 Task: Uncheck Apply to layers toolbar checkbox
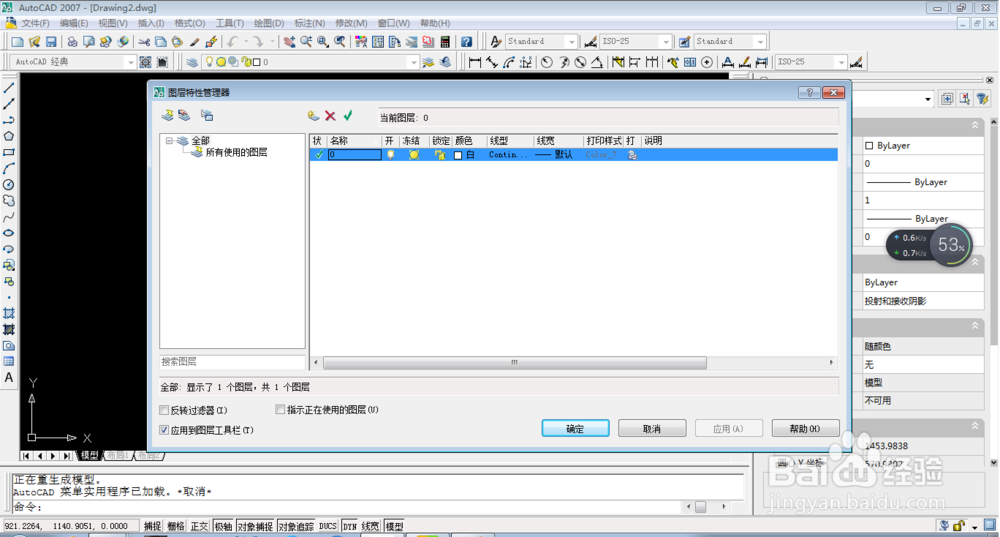click(x=164, y=430)
